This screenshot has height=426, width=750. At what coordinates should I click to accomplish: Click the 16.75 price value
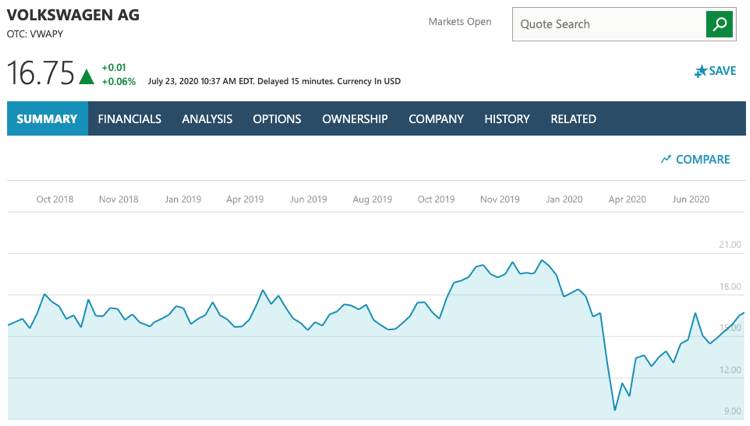click(x=41, y=73)
